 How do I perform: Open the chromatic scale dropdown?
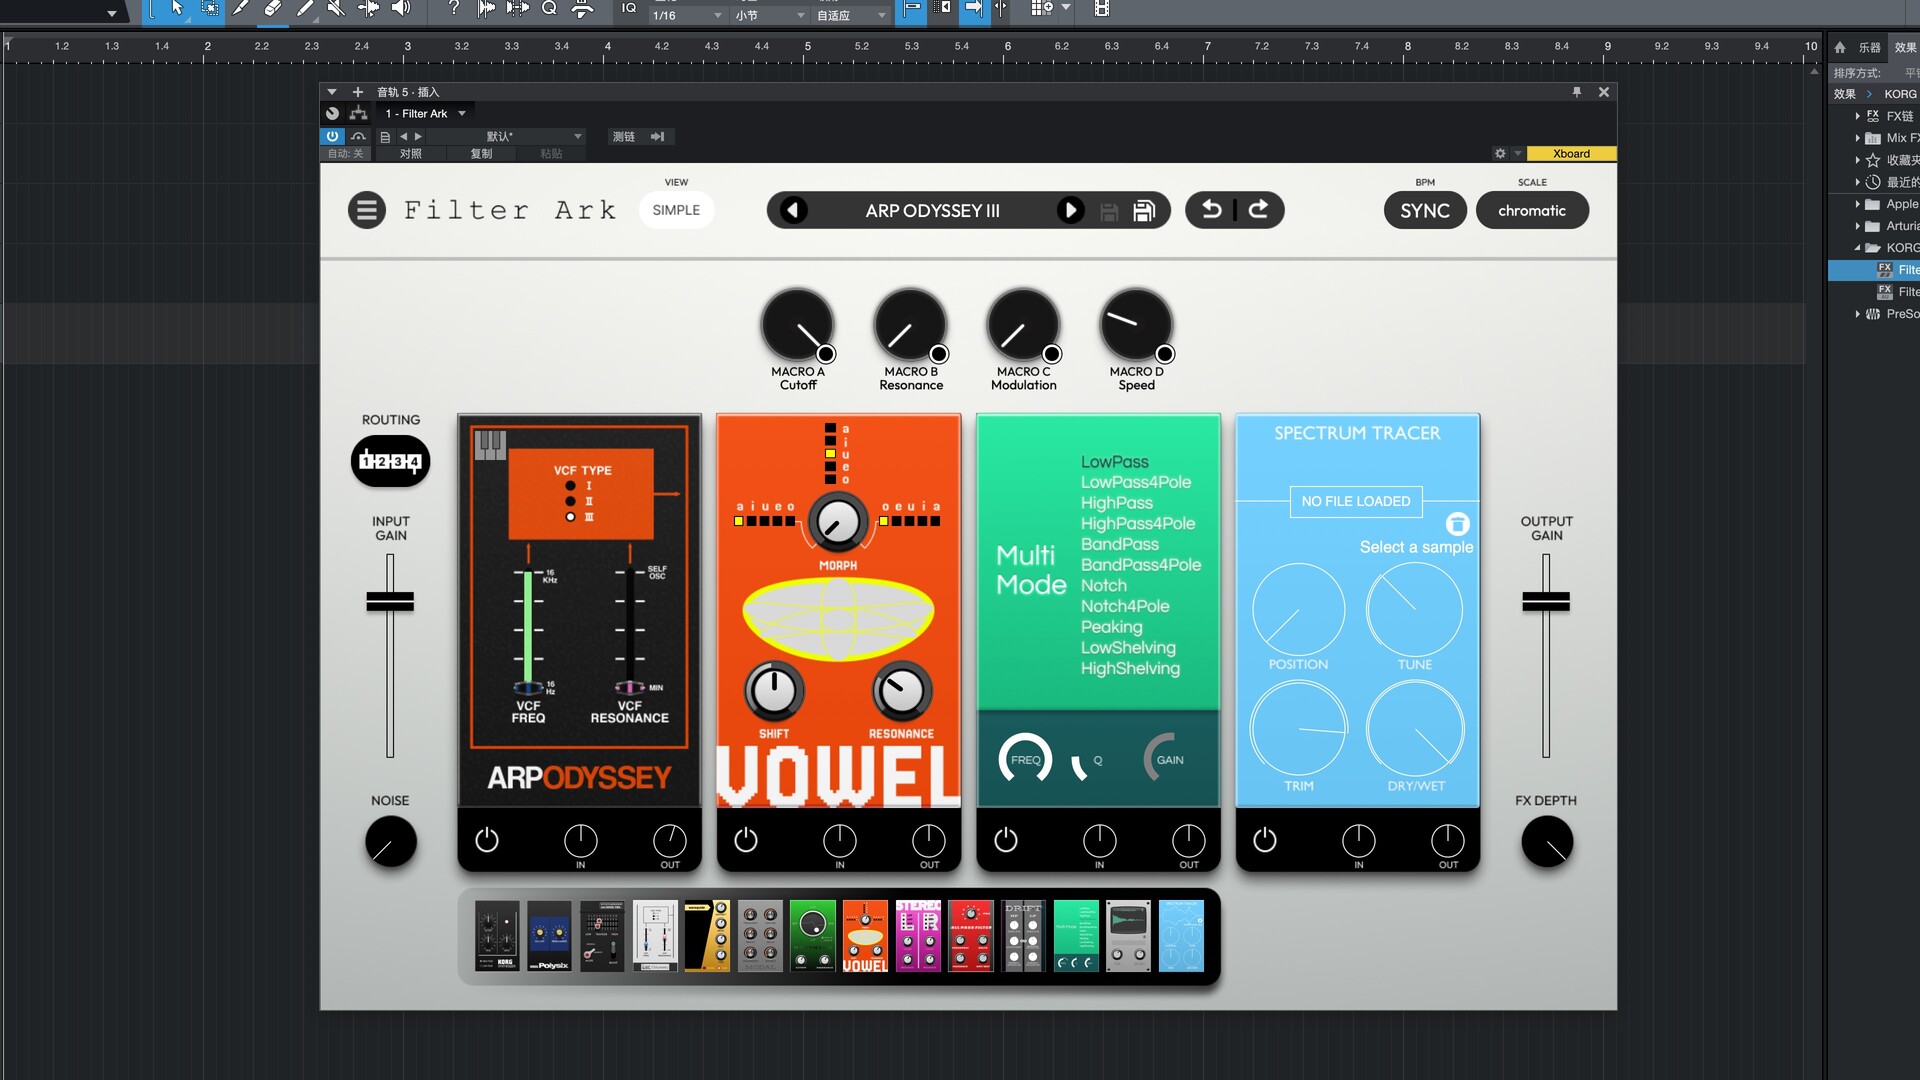coord(1531,210)
